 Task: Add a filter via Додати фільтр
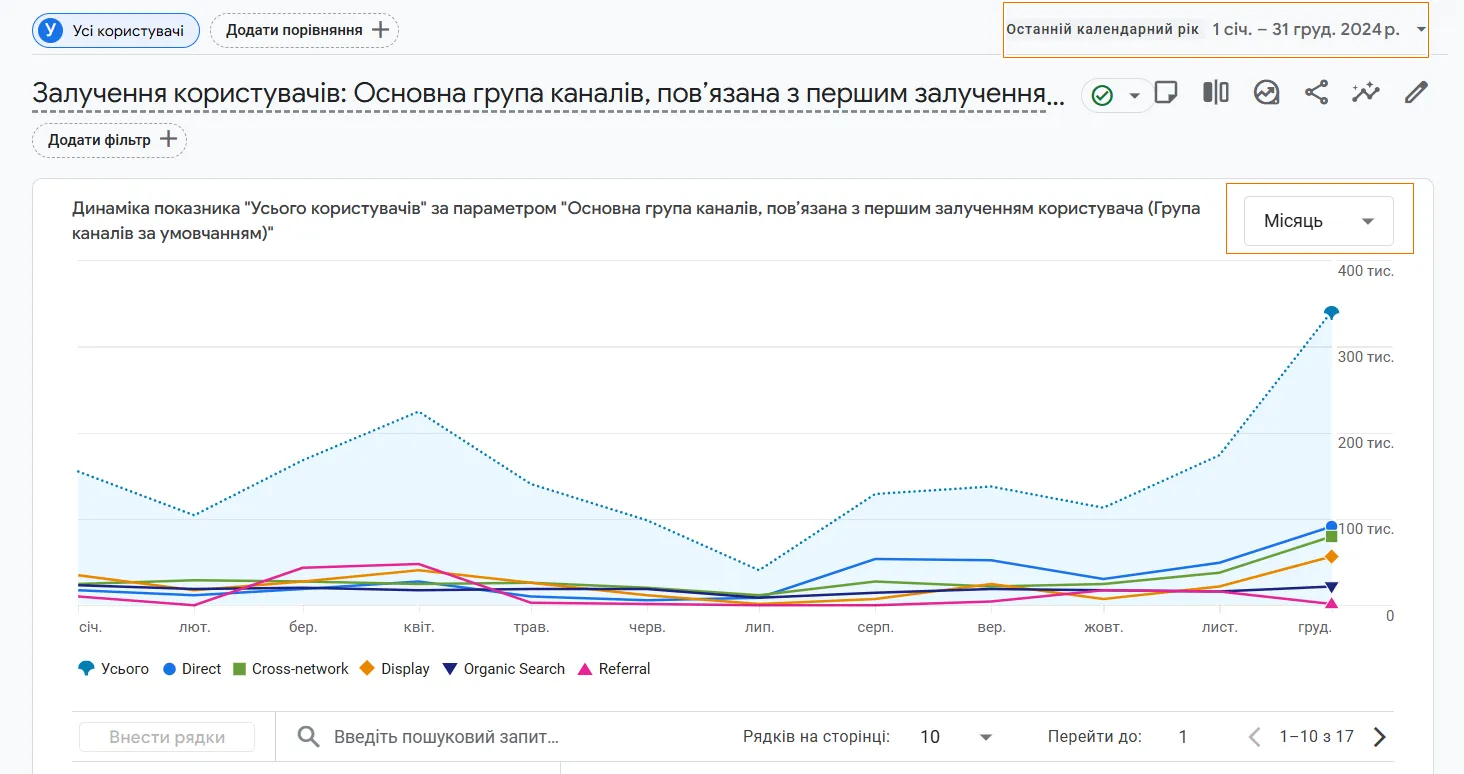tap(109, 140)
